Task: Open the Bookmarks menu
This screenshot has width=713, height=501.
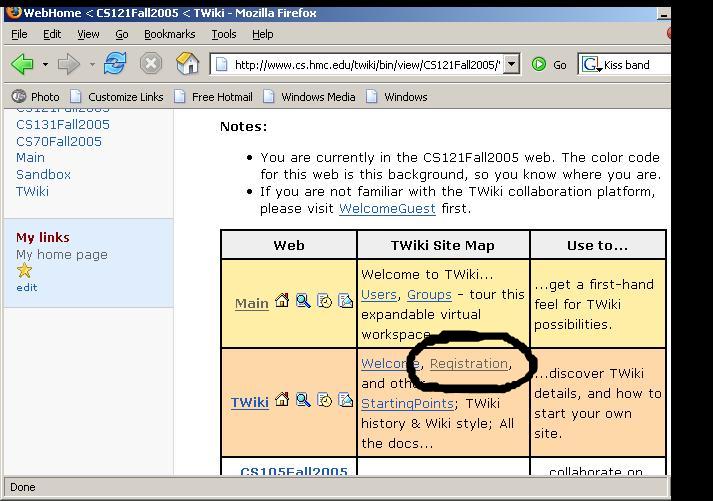Action: click(x=170, y=34)
